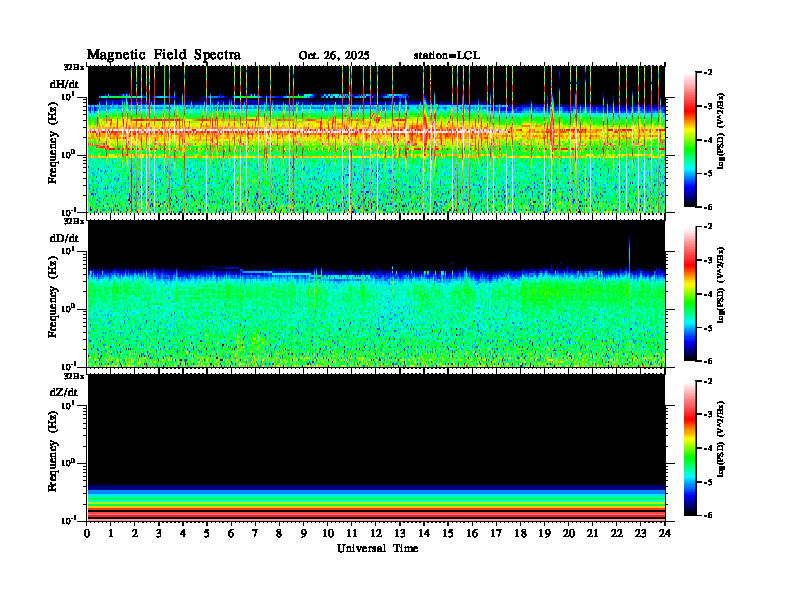
Task: Click the '24' hour tick label
Action: coord(665,533)
